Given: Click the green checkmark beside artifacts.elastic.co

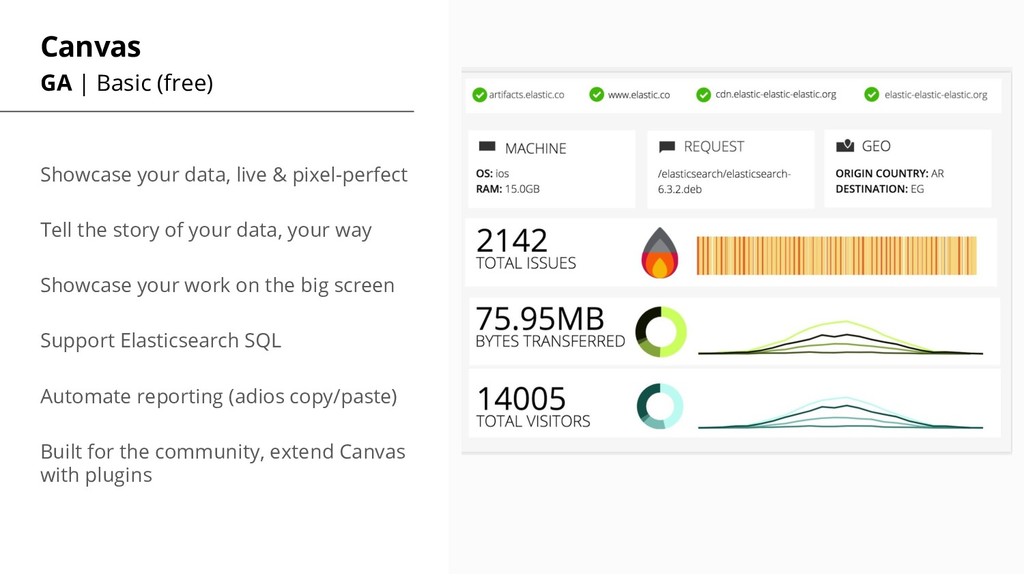Looking at the screenshot, I should tap(479, 95).
